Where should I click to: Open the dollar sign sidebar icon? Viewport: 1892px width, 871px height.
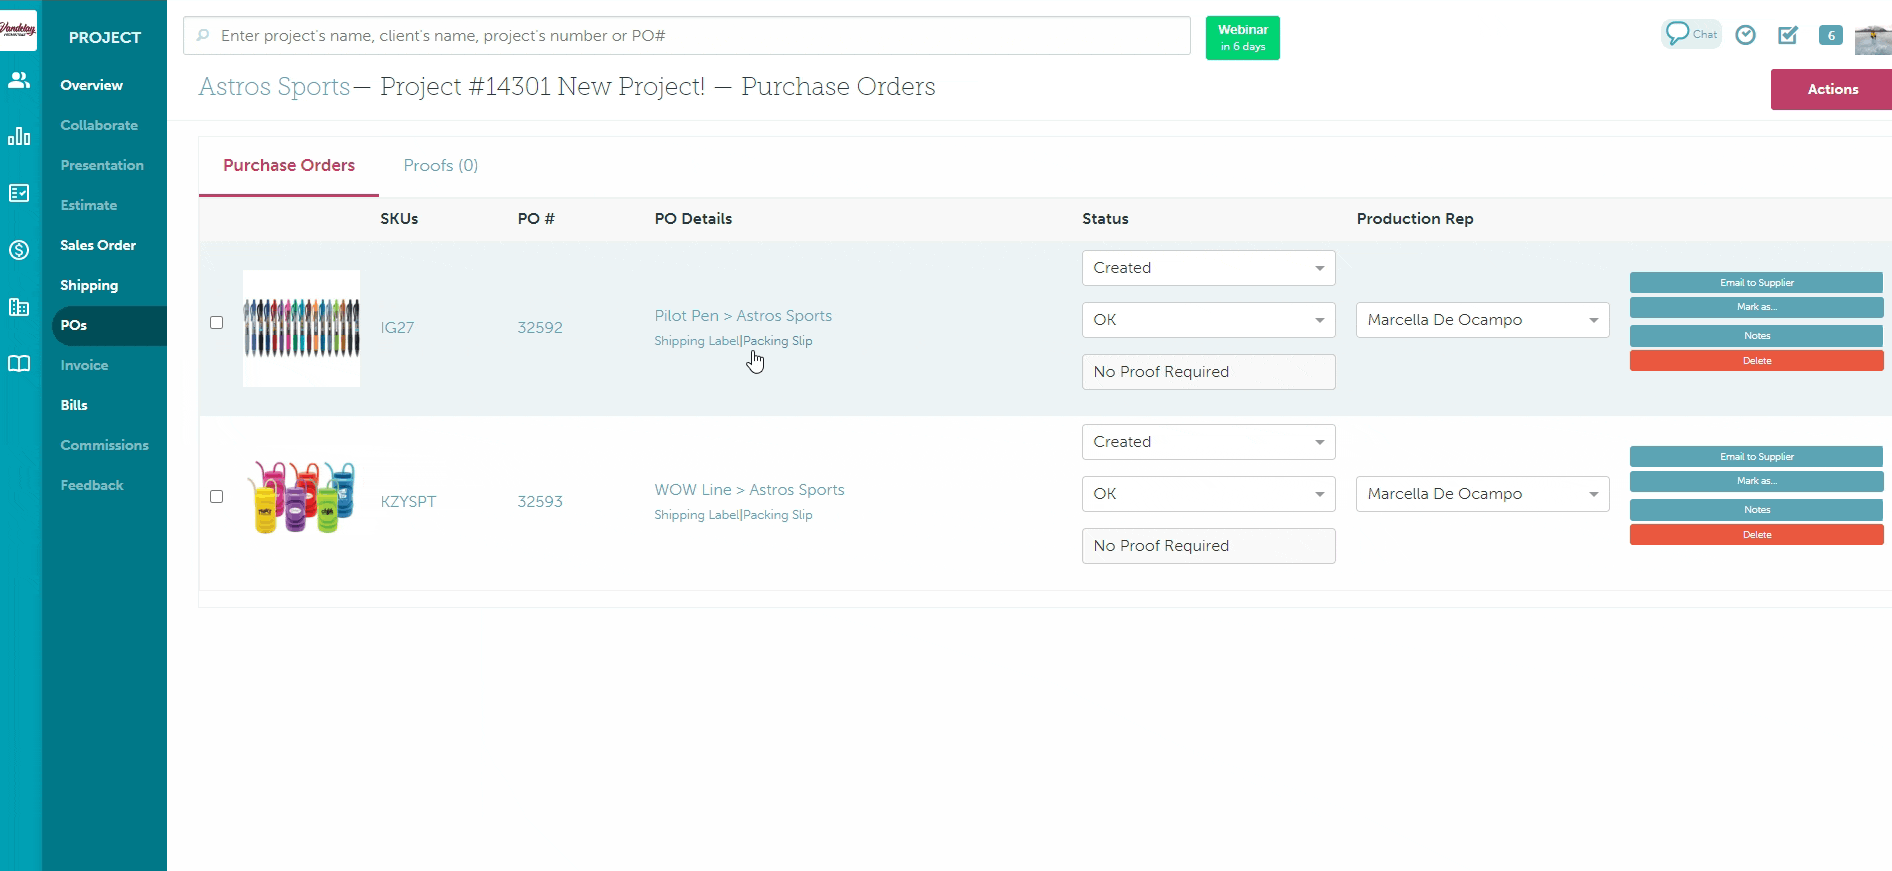click(x=19, y=250)
